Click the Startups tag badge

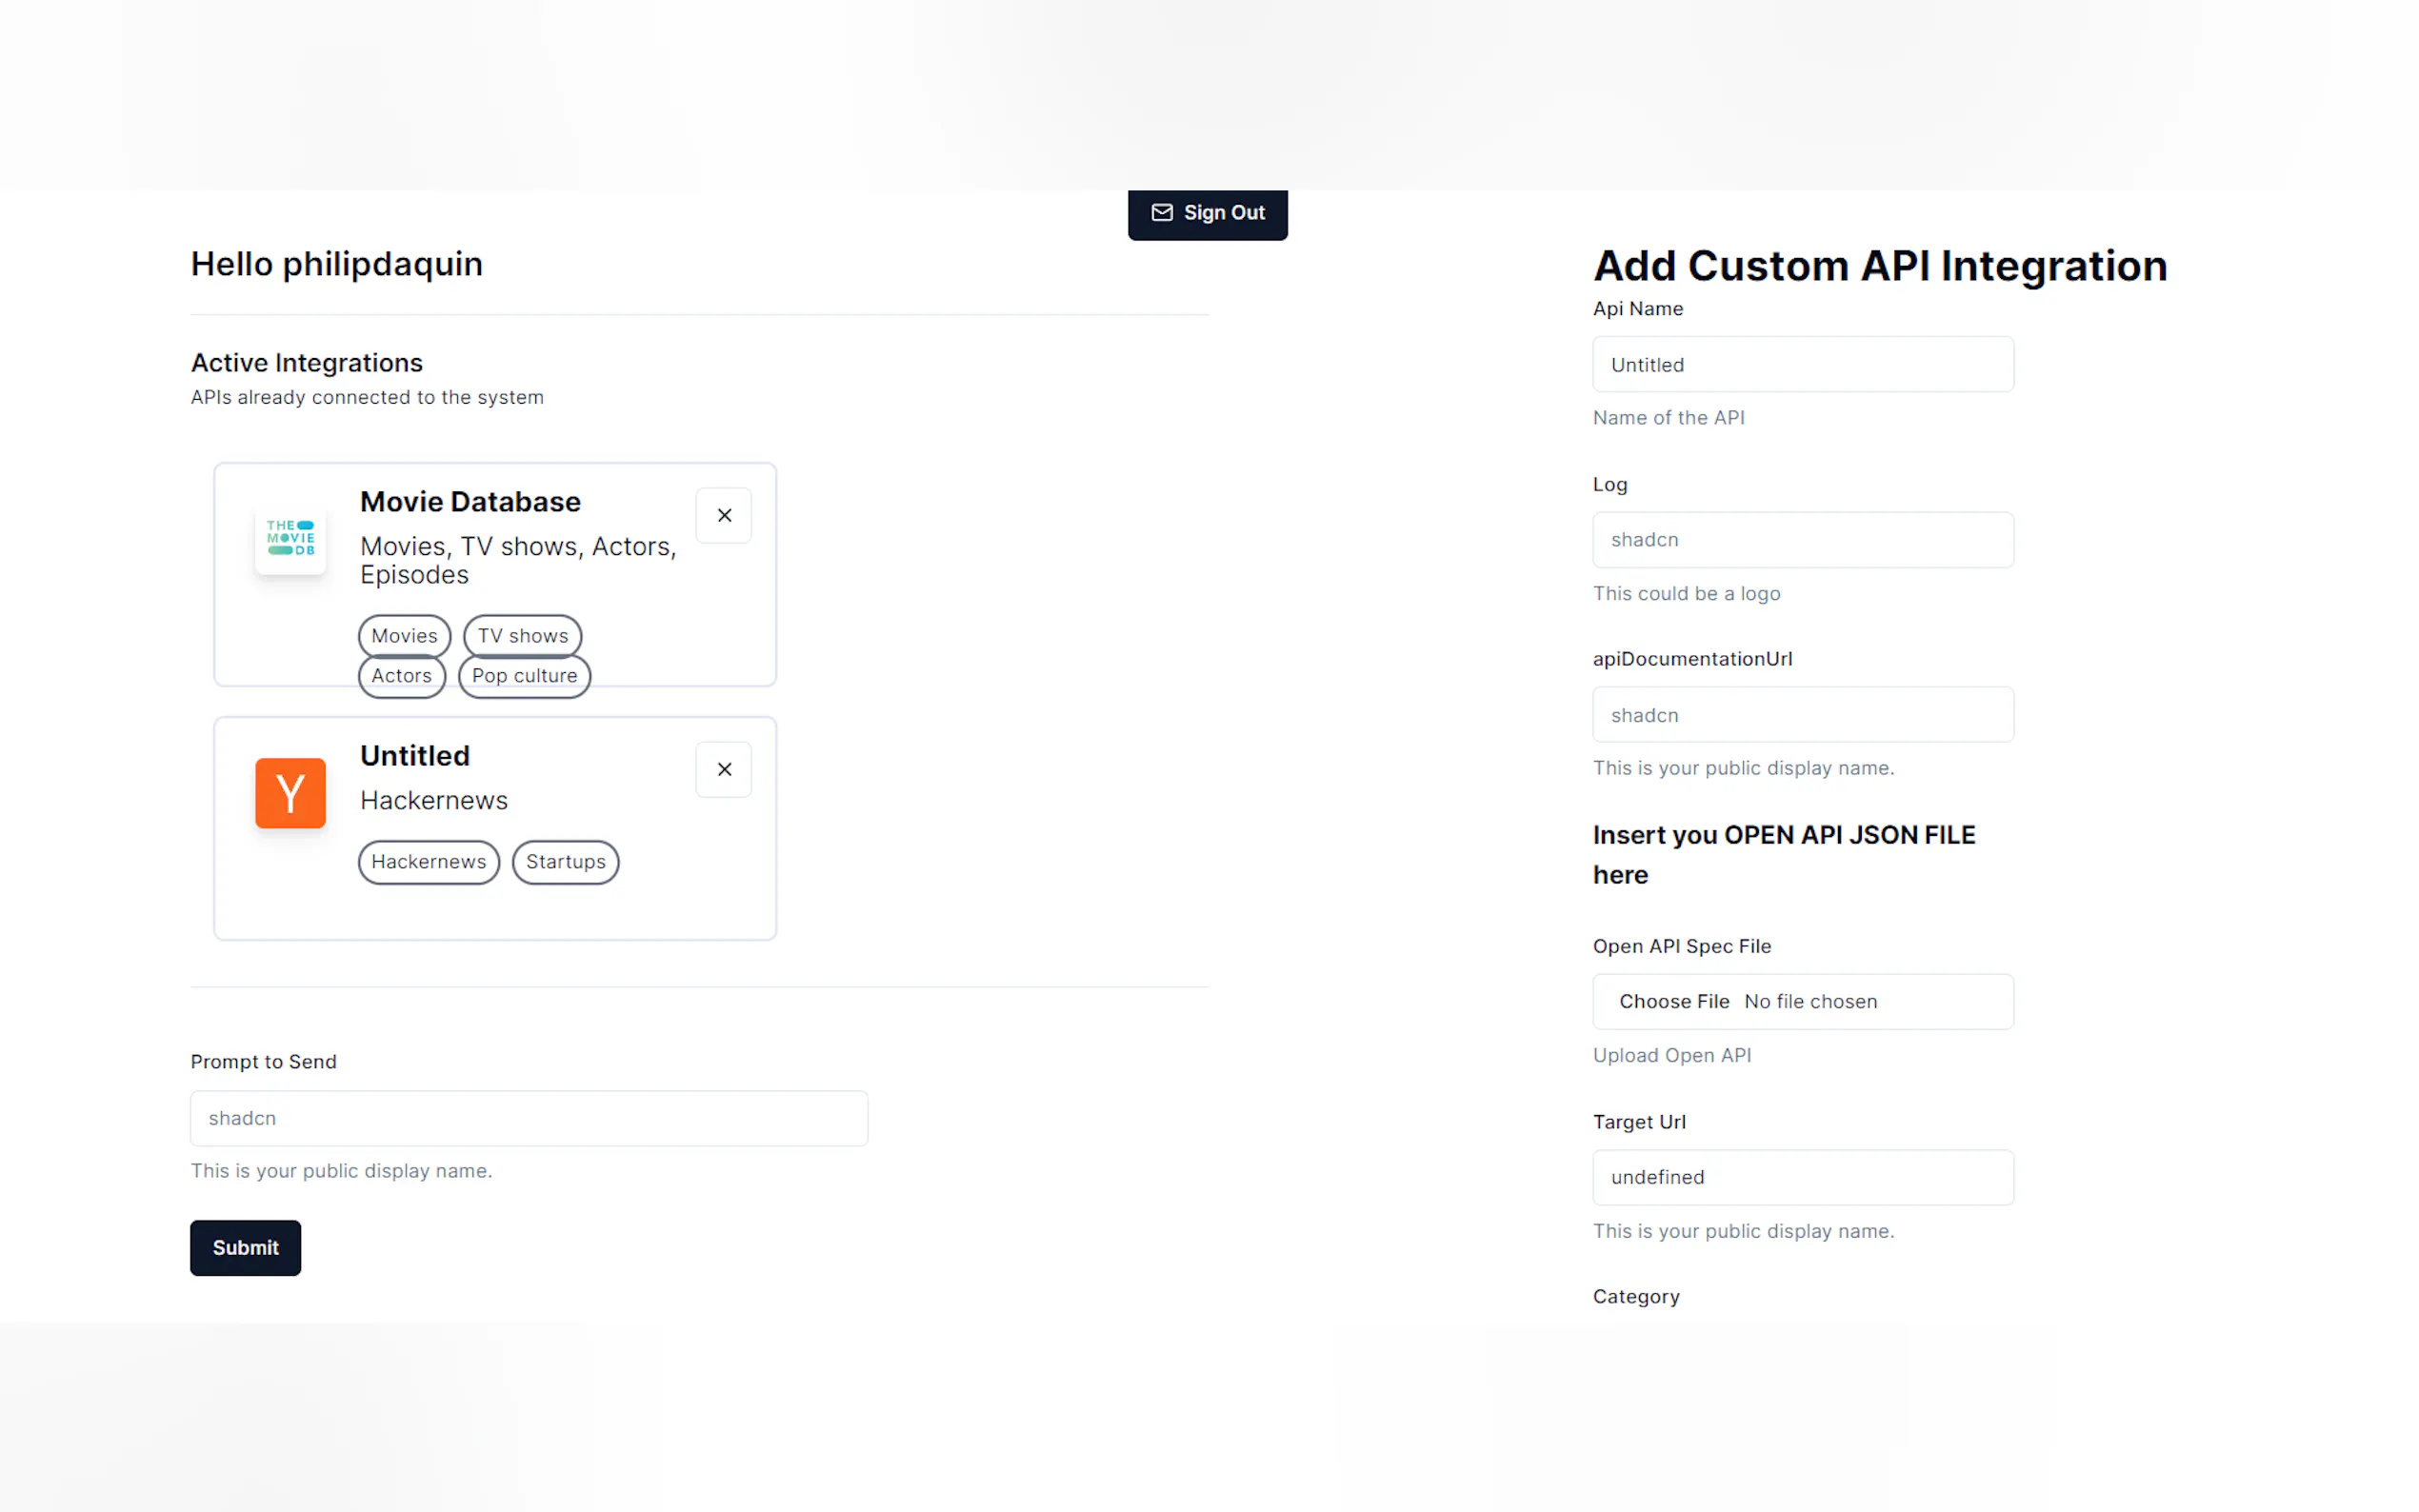coord(565,862)
